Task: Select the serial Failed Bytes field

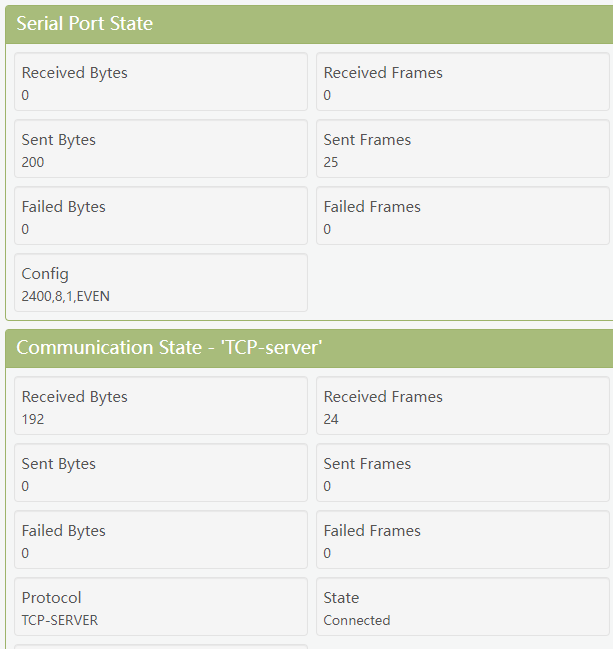Action: [x=161, y=216]
